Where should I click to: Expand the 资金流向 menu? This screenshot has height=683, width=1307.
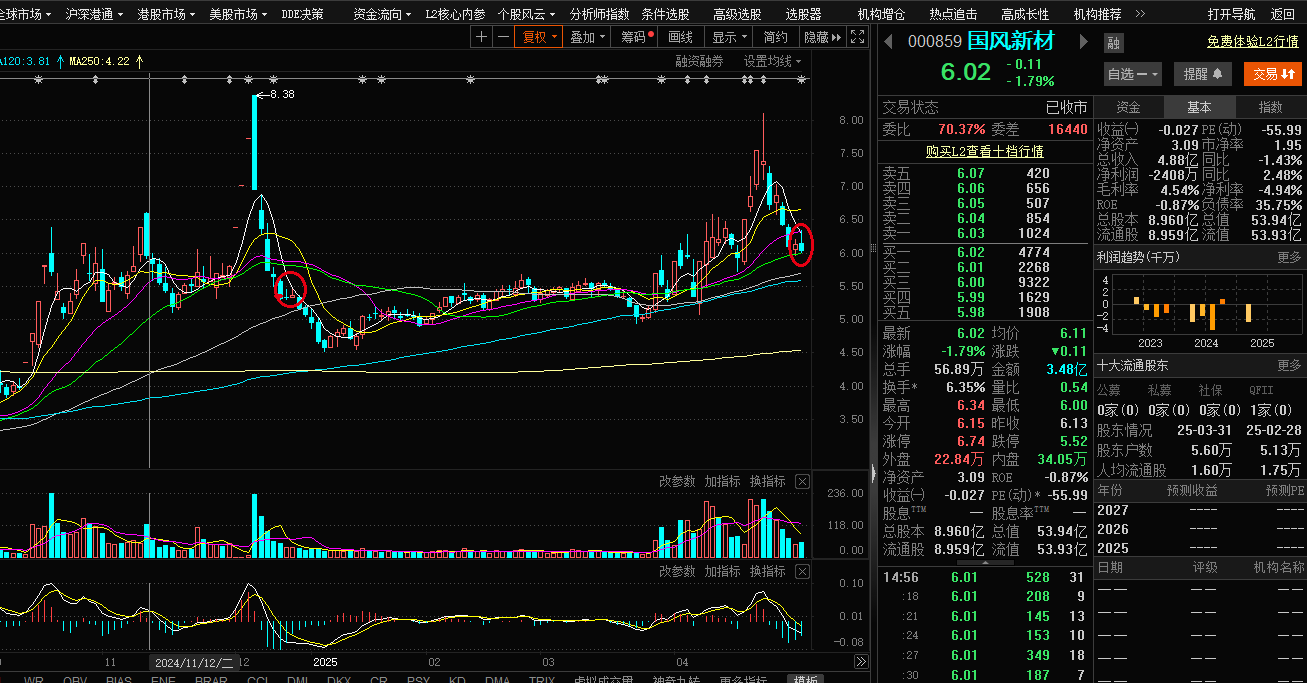tap(383, 14)
